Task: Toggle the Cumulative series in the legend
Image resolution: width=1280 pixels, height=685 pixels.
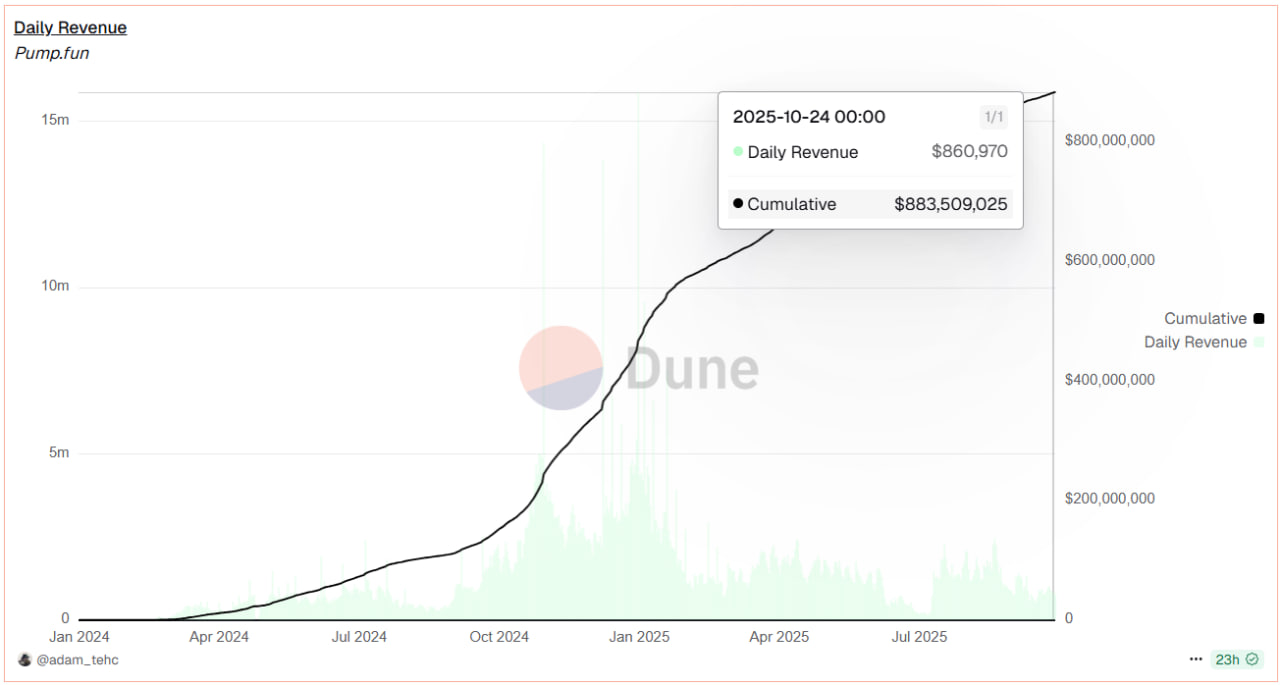Action: point(1205,319)
